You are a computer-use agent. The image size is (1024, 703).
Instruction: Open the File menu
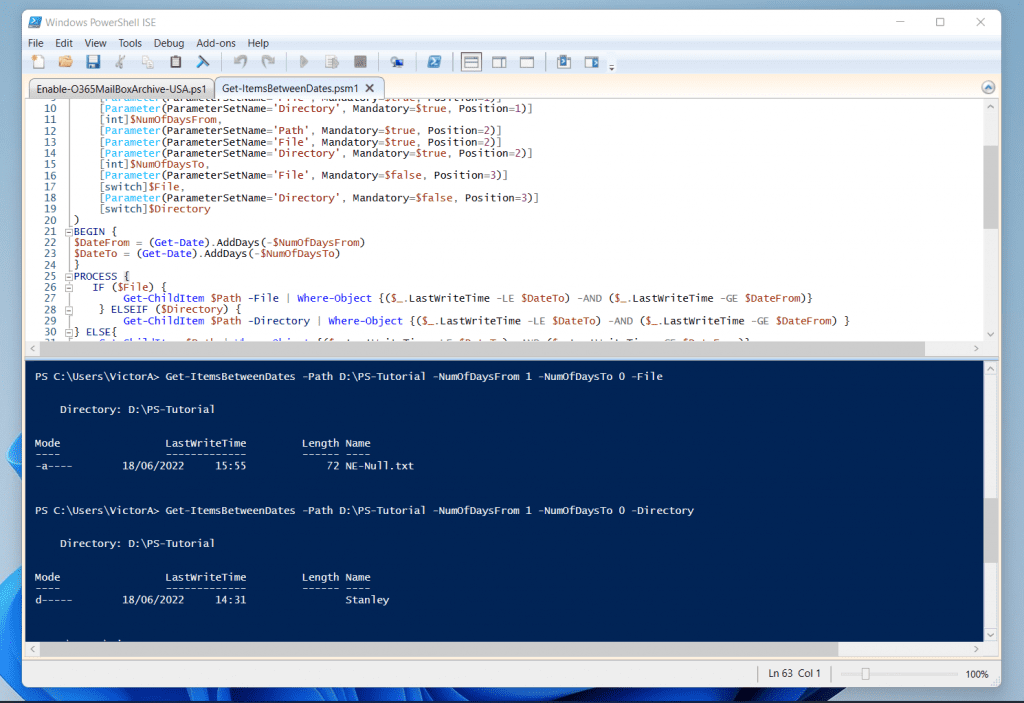(35, 43)
